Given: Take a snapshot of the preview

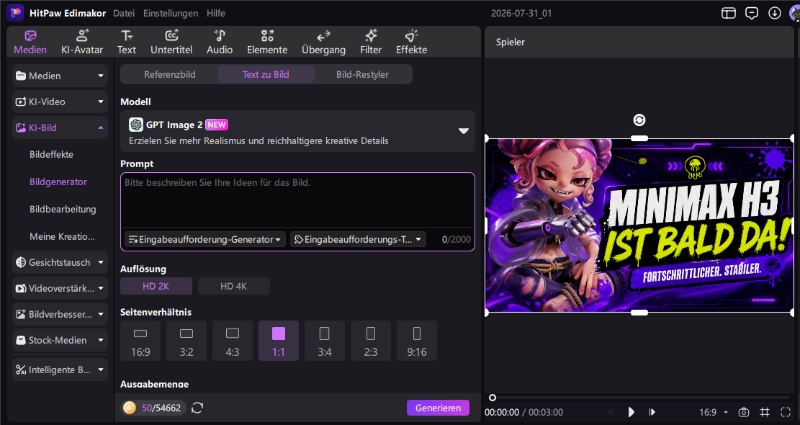Looking at the screenshot, I should click(744, 412).
